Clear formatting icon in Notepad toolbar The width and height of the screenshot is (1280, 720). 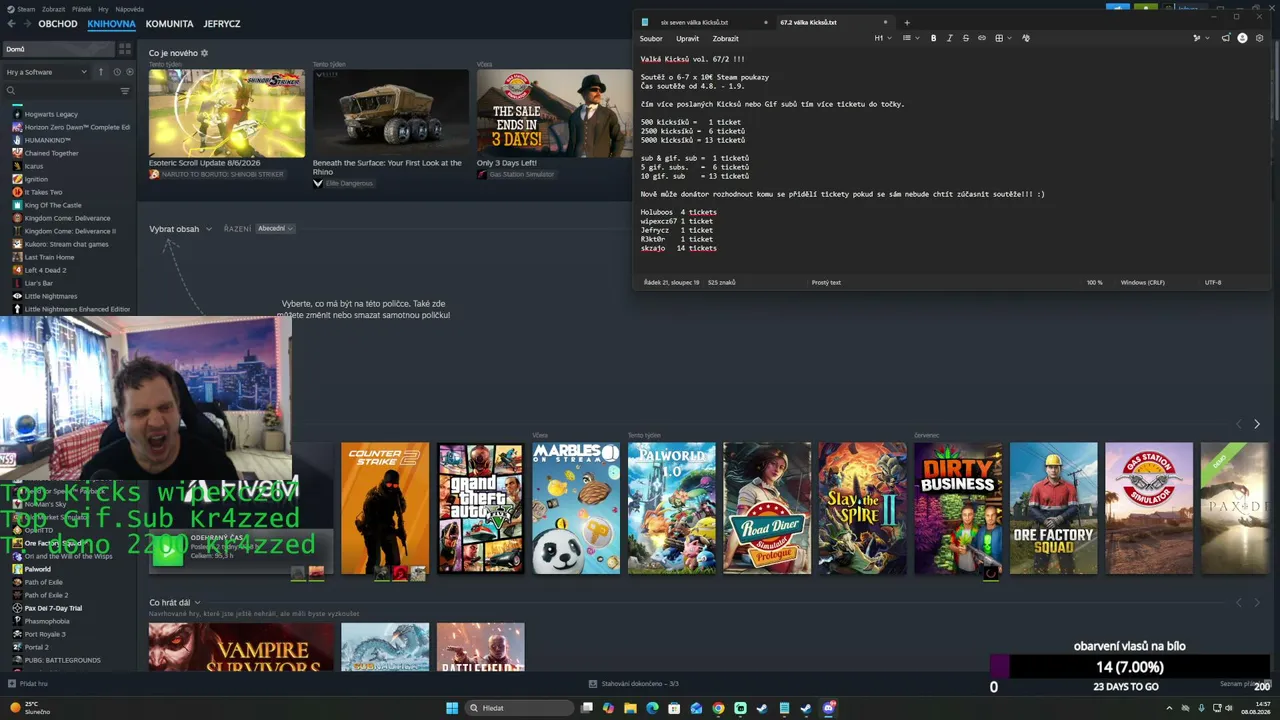tap(1026, 38)
